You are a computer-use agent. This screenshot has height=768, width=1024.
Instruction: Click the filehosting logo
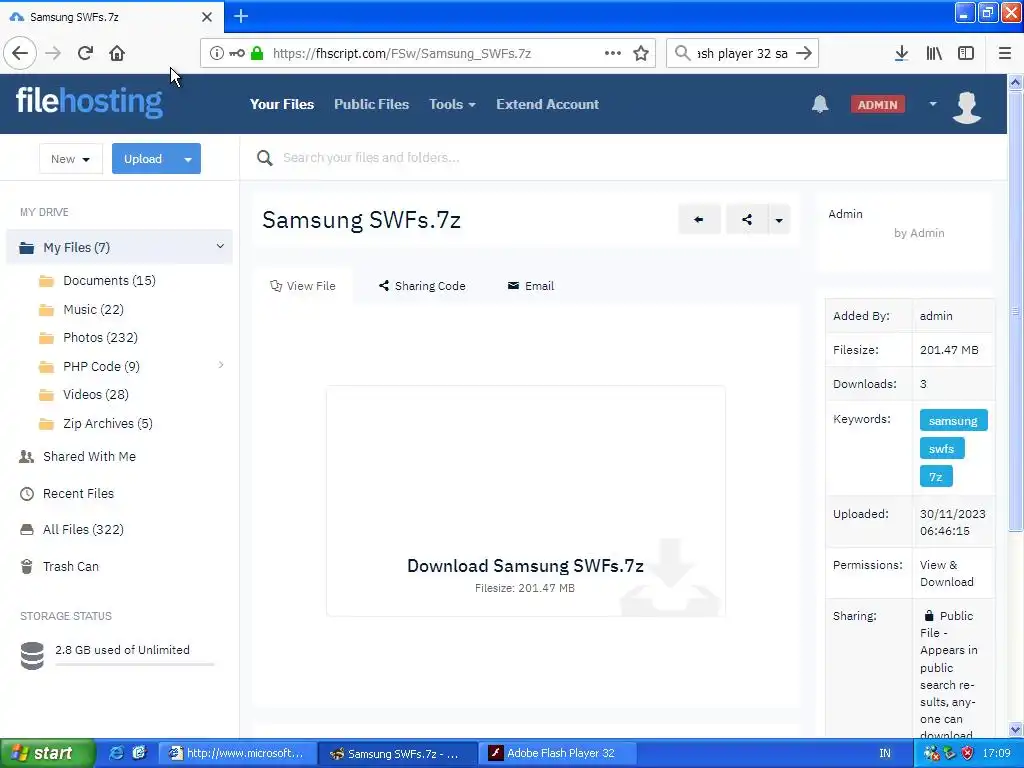click(89, 102)
